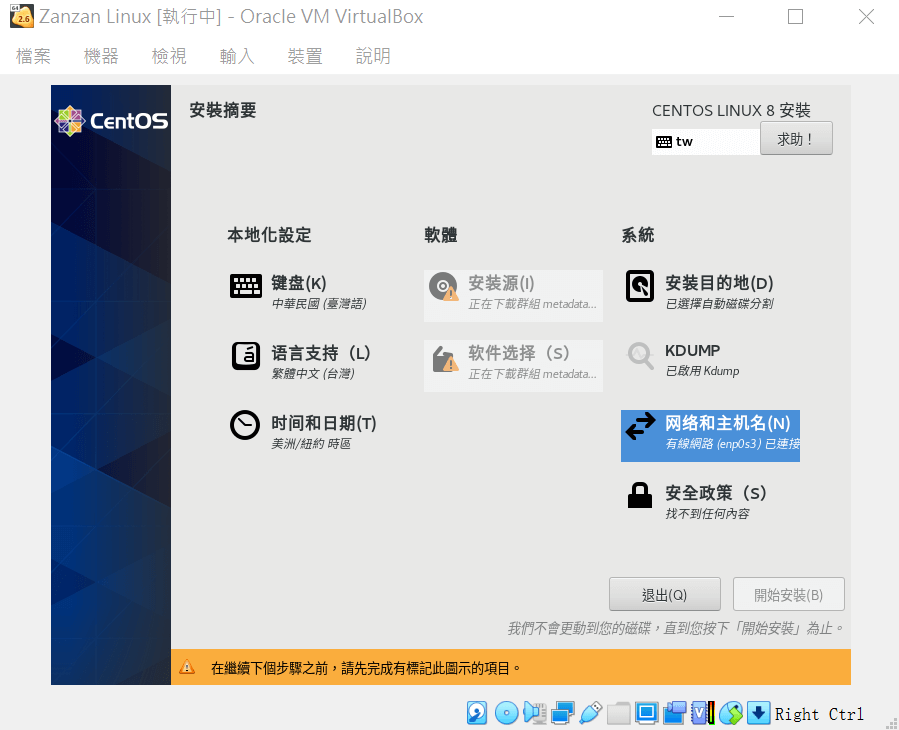This screenshot has width=899, height=730.
Task: Click the 有線網路 (enp0s3) 已連接 text
Action: pos(732,444)
